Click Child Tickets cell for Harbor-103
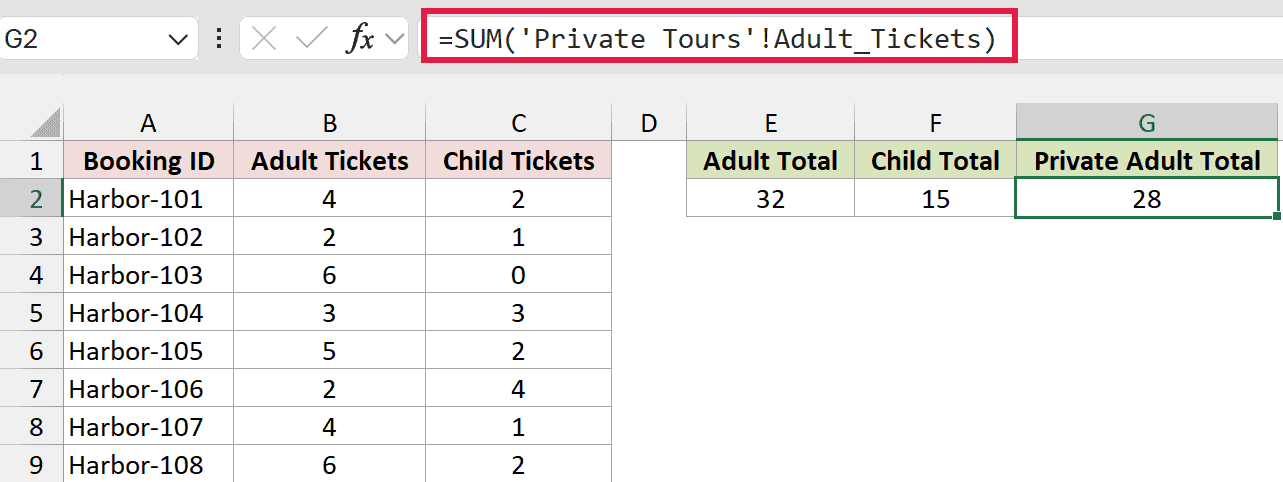The image size is (1283, 482). pyautogui.click(x=518, y=275)
